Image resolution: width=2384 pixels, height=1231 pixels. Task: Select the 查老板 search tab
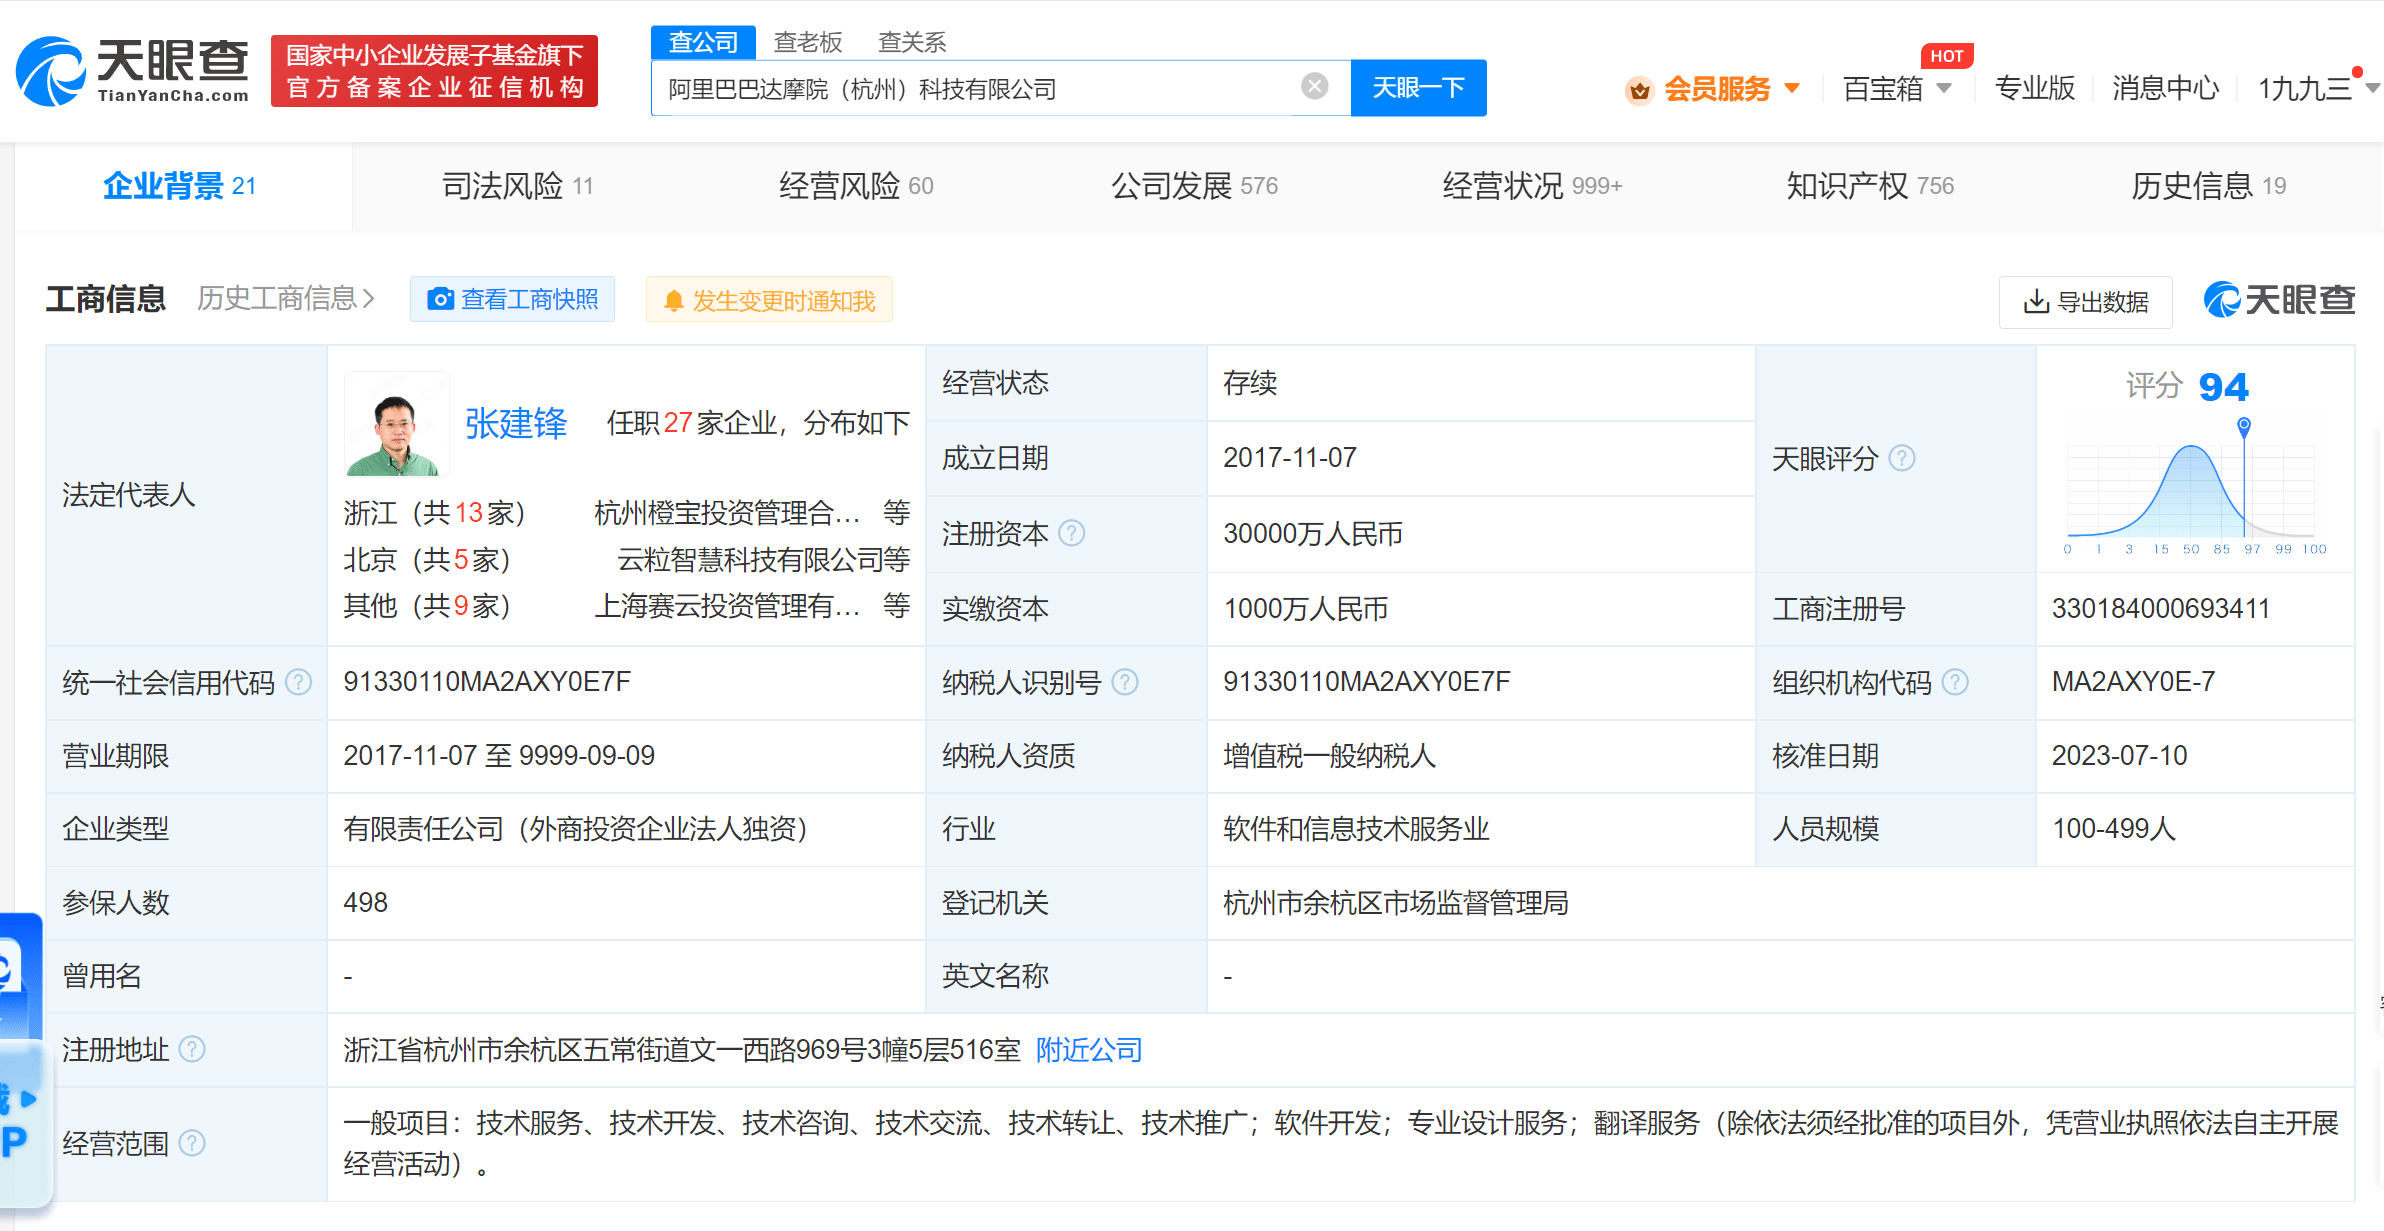click(x=808, y=42)
